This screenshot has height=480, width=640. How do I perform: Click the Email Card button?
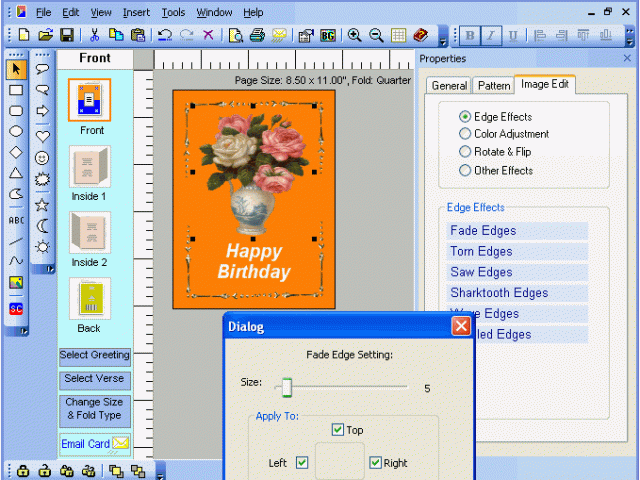click(95, 444)
